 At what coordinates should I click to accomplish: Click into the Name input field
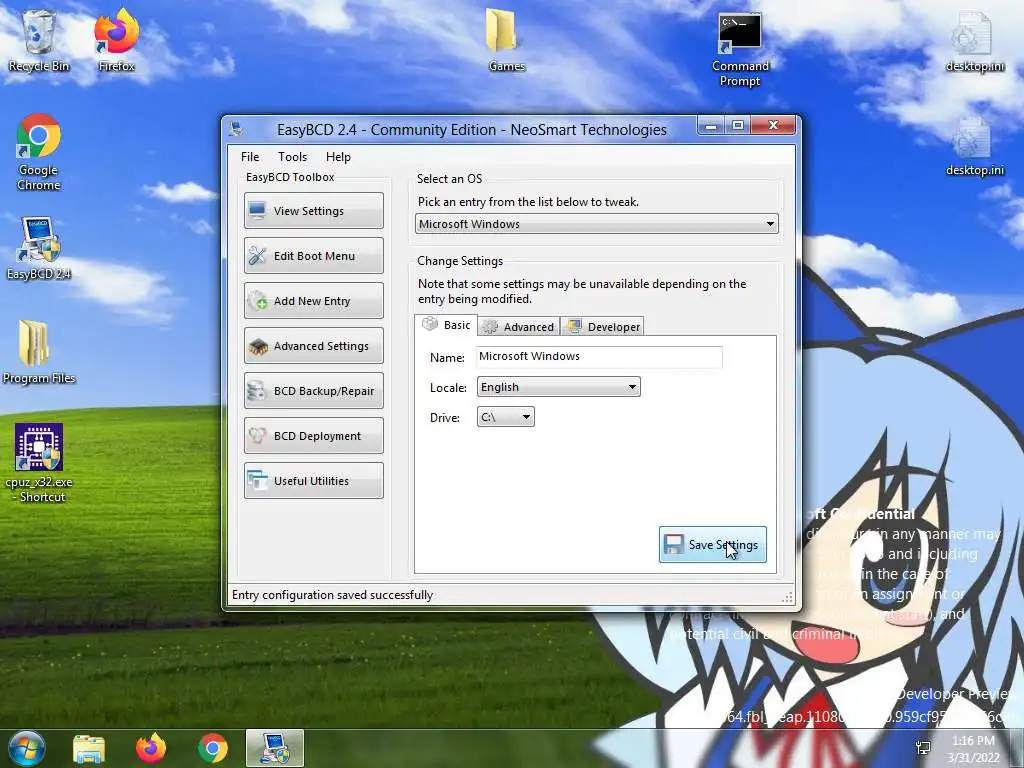[x=600, y=357]
